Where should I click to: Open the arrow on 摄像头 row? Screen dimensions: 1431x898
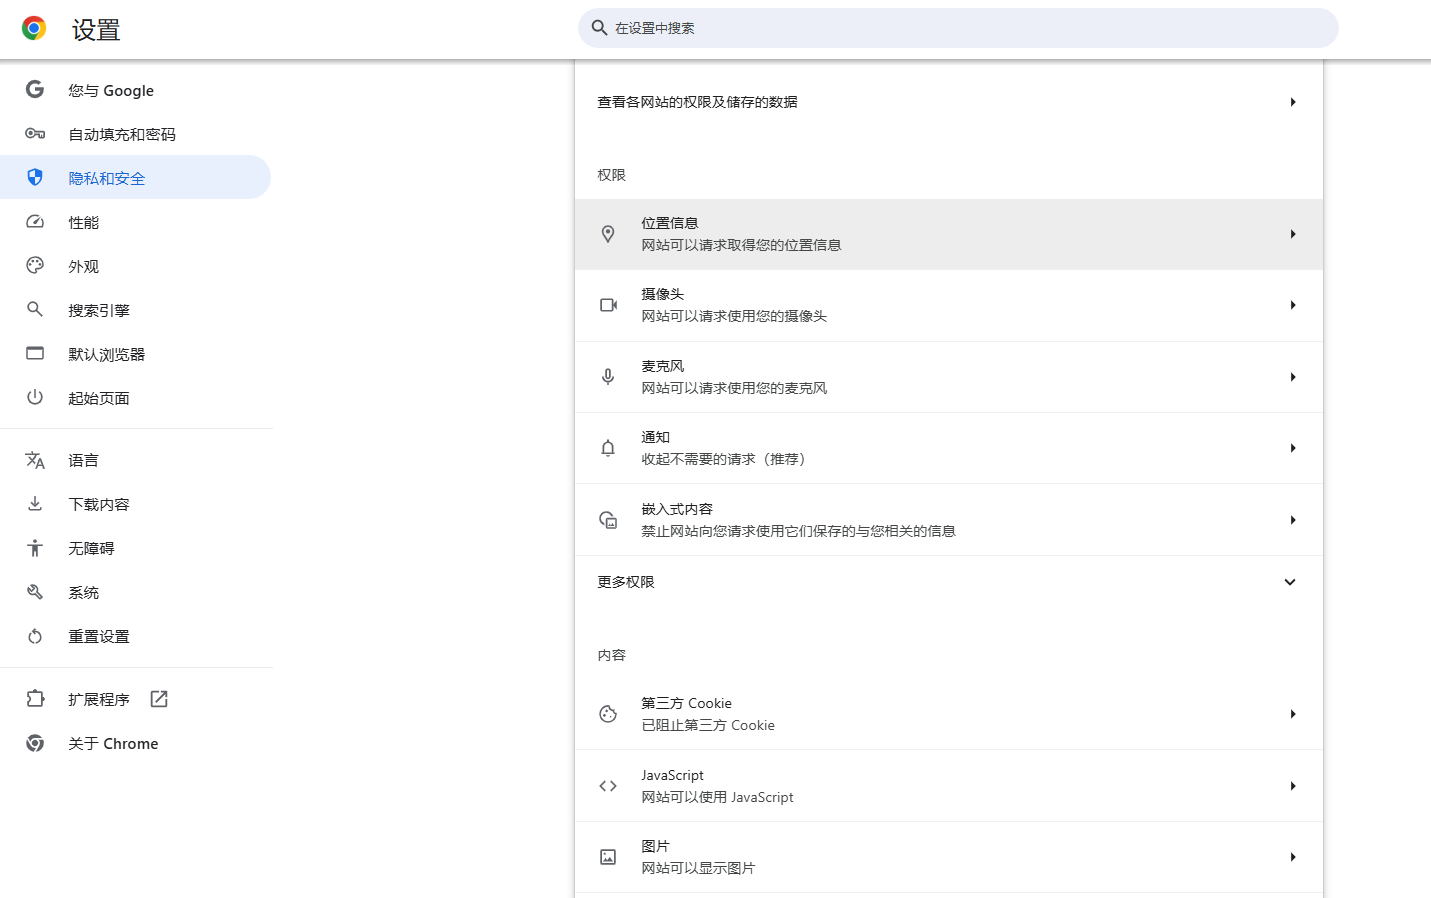point(1293,305)
